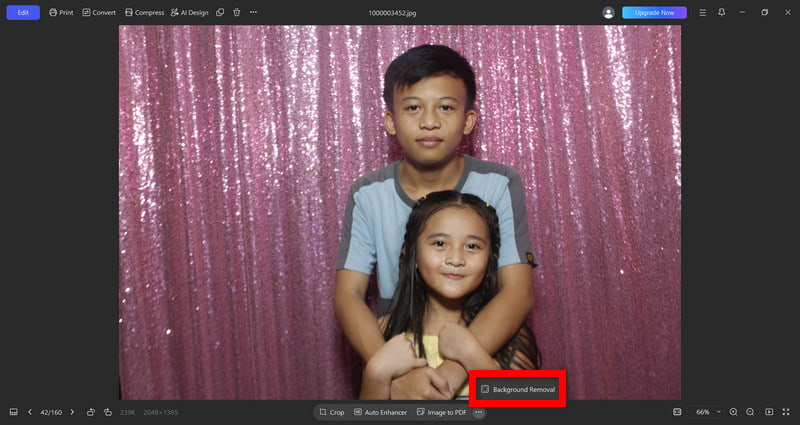Click the blue Edit button
Screen dimensions: 800x425
pos(23,13)
